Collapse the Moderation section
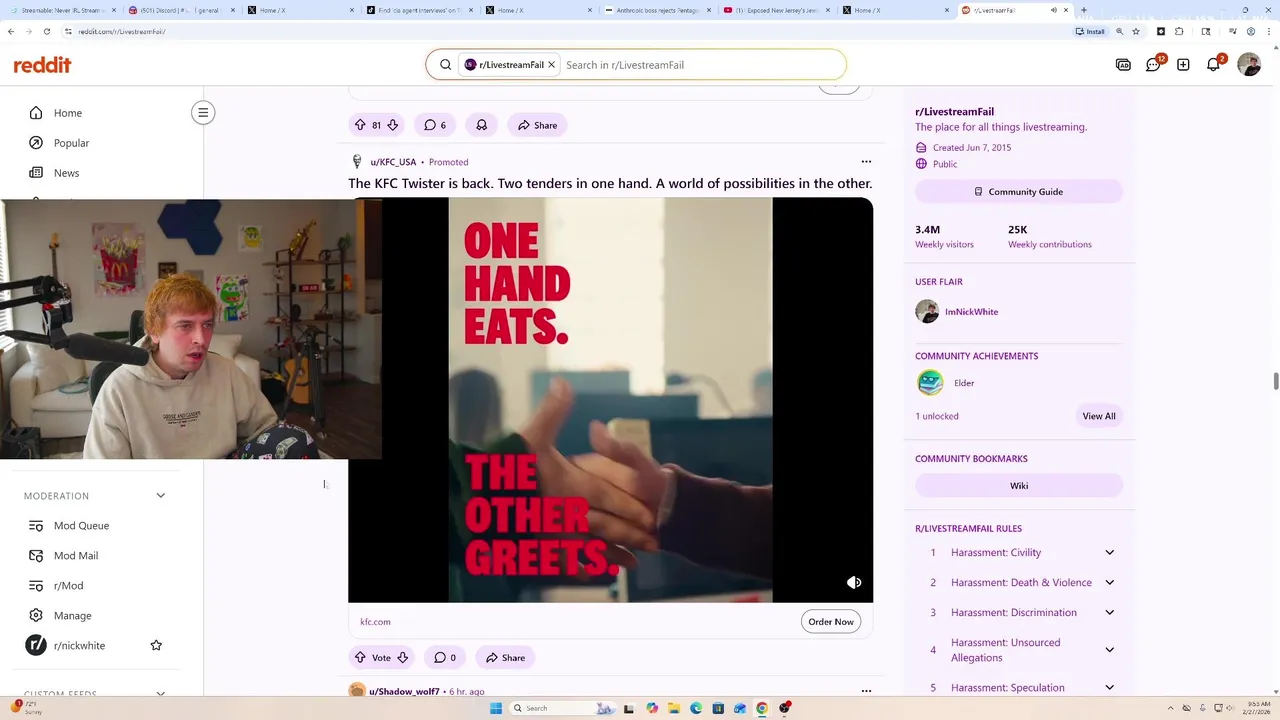Screen dimensions: 1280x720 click(x=160, y=496)
